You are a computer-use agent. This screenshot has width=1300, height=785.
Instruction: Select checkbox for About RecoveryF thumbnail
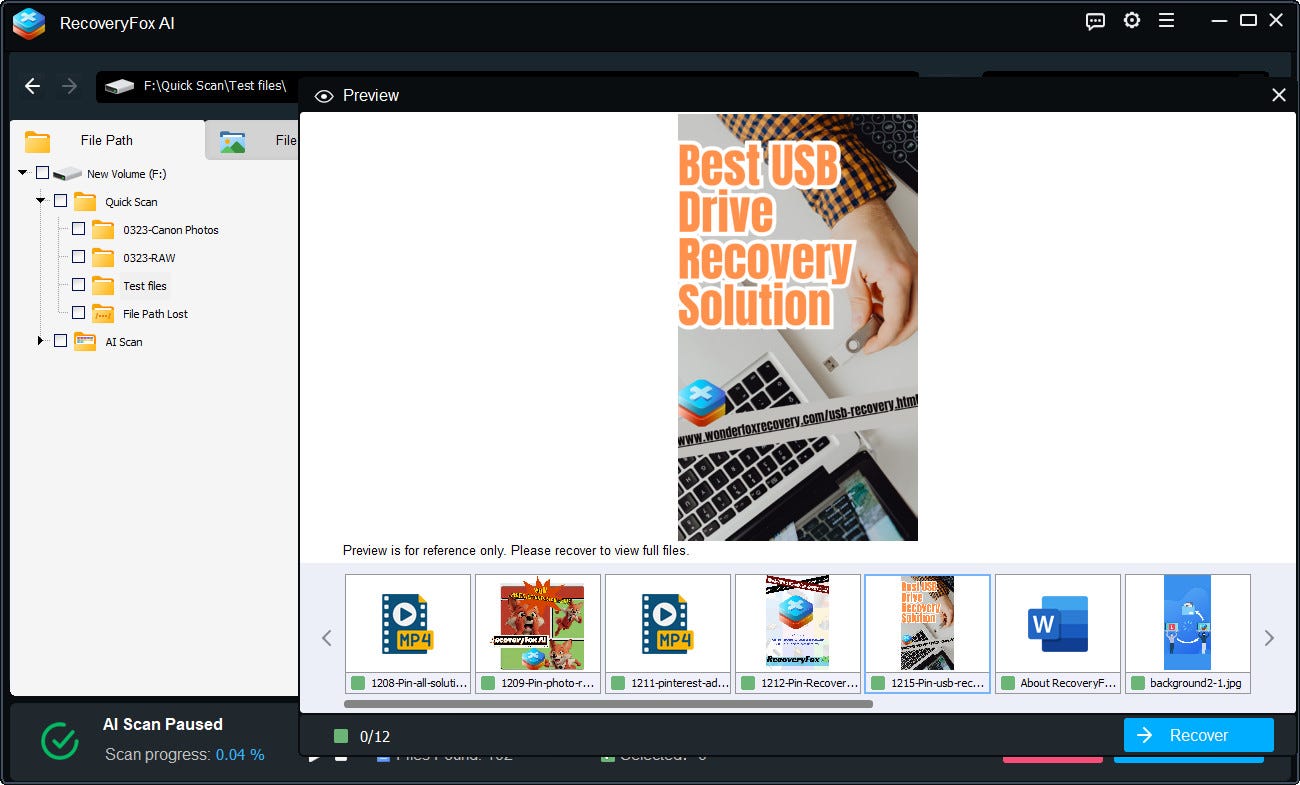(x=1008, y=683)
